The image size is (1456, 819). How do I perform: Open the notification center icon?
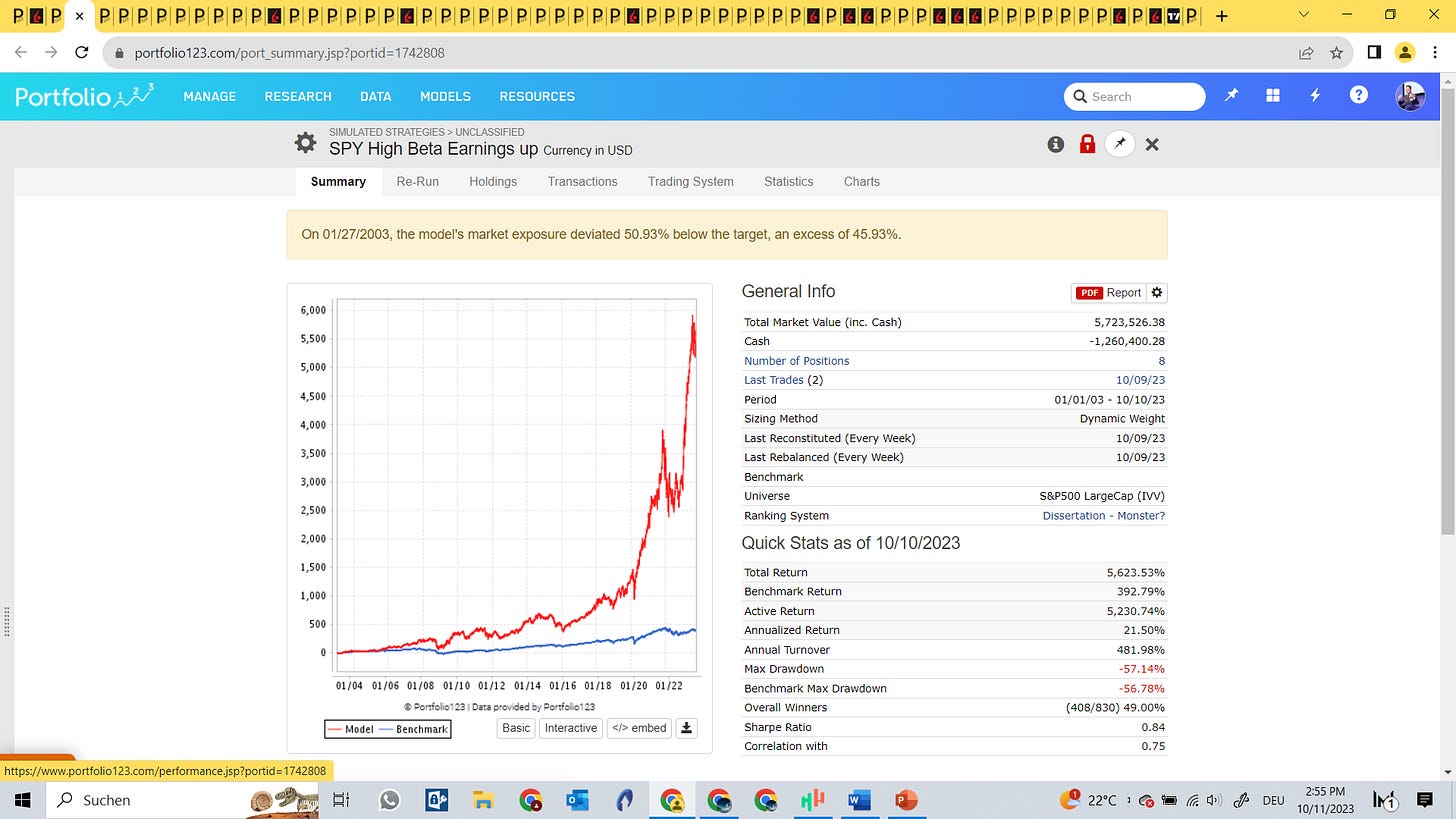(1425, 800)
